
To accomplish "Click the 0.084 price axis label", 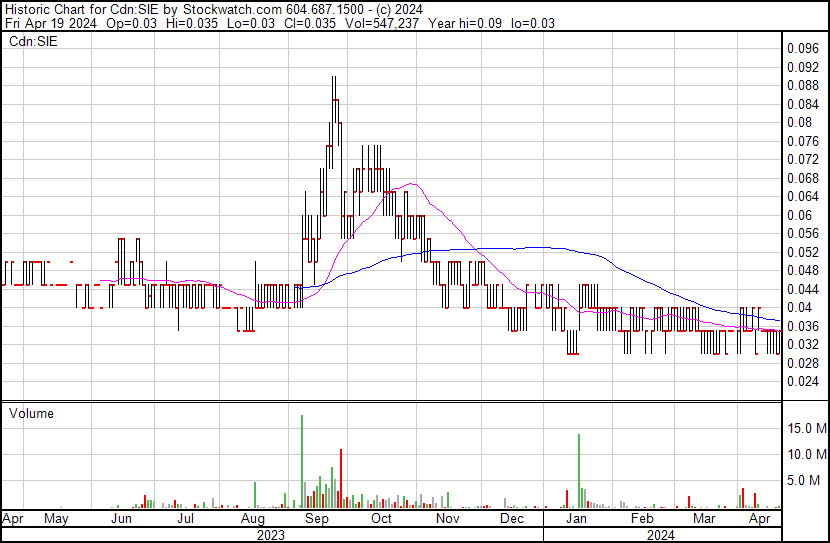I will [x=803, y=104].
